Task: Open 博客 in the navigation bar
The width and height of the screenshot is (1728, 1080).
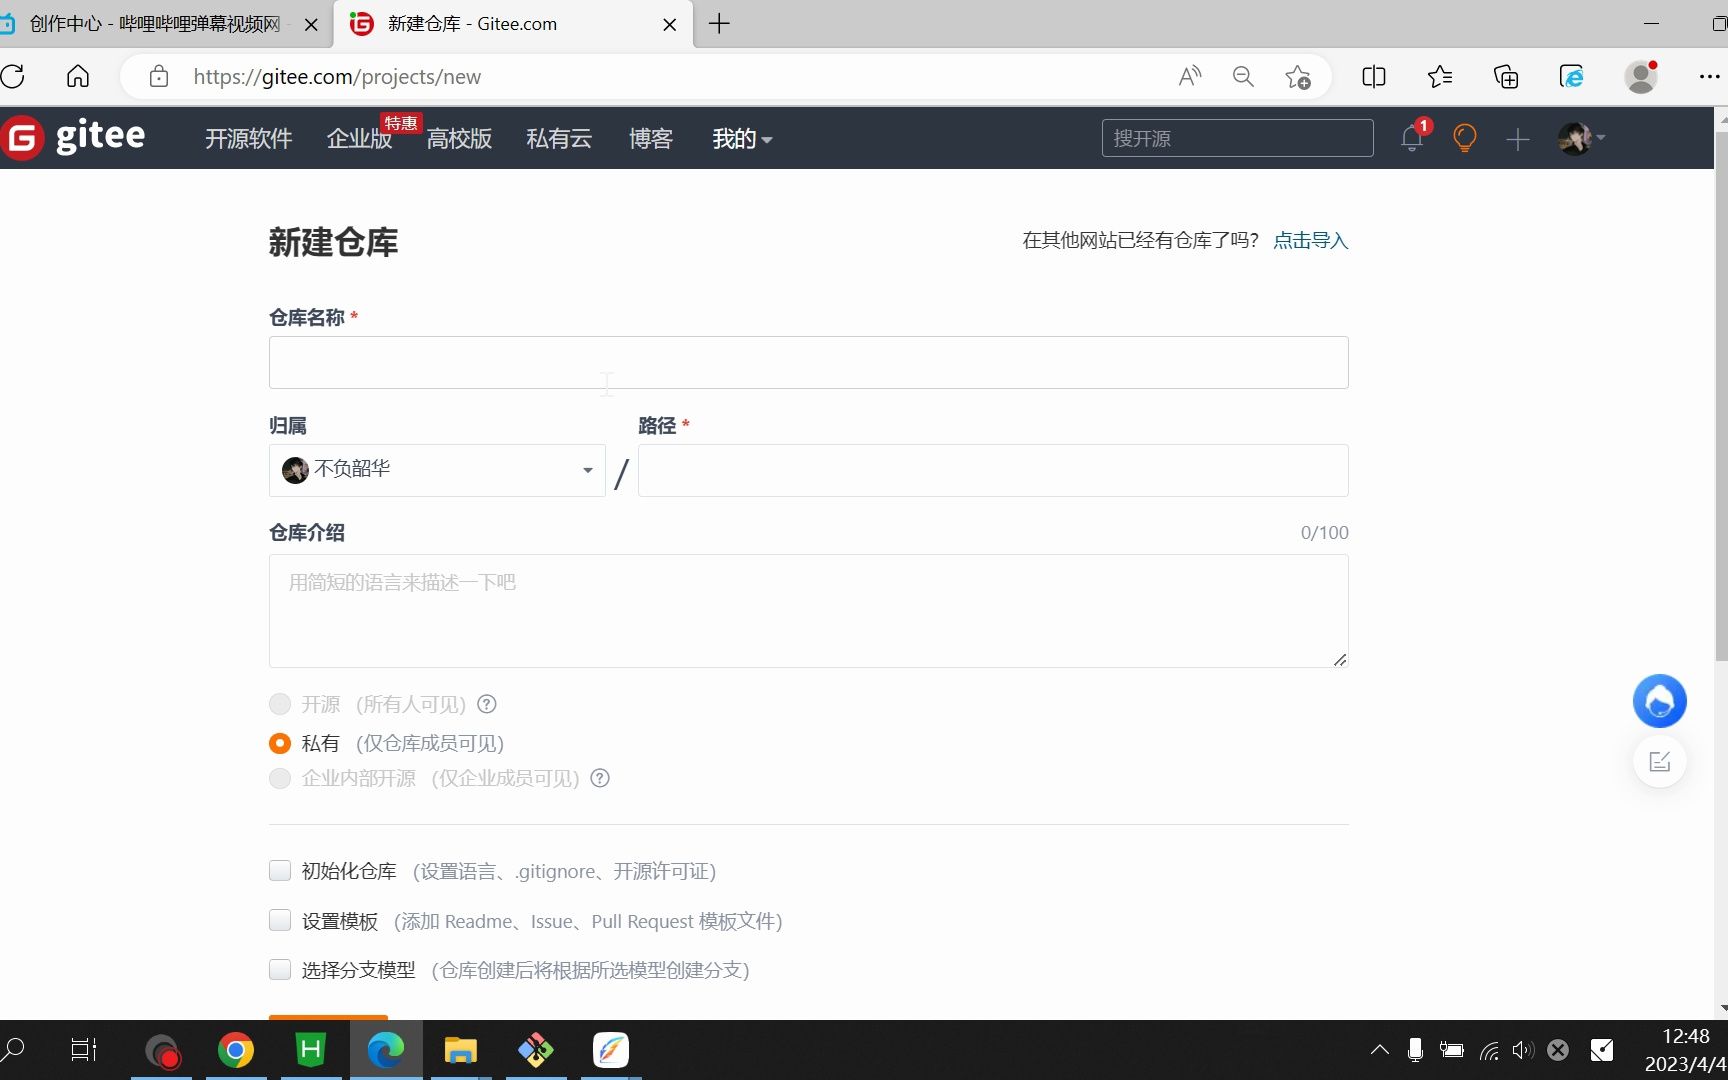Action: (x=651, y=139)
